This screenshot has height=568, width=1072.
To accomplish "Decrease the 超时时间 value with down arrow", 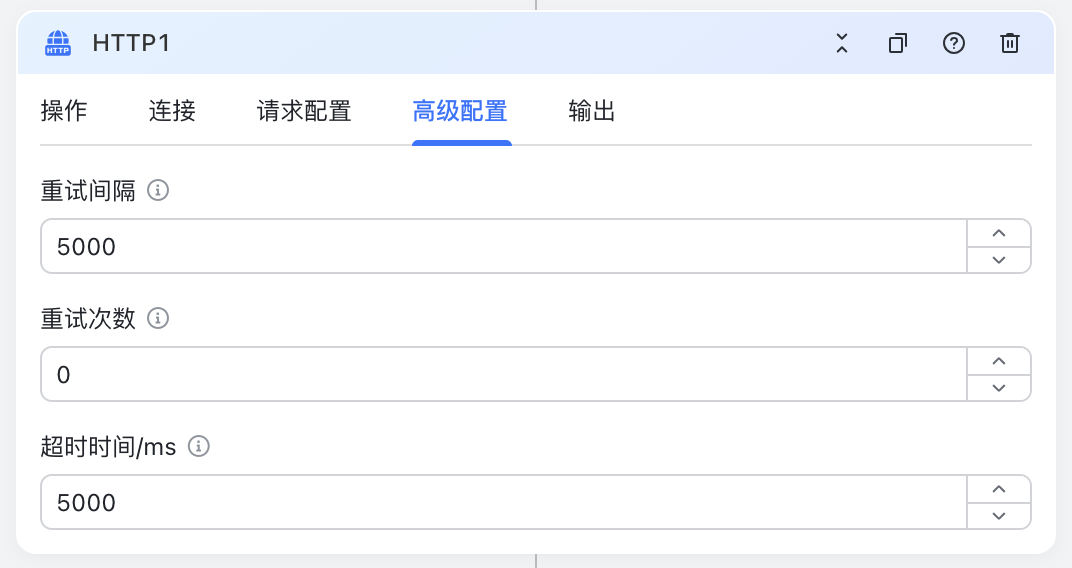I will point(999,515).
